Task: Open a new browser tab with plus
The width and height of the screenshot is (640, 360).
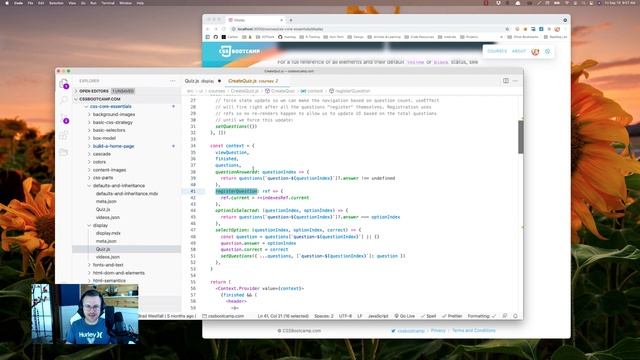Action: (291, 20)
